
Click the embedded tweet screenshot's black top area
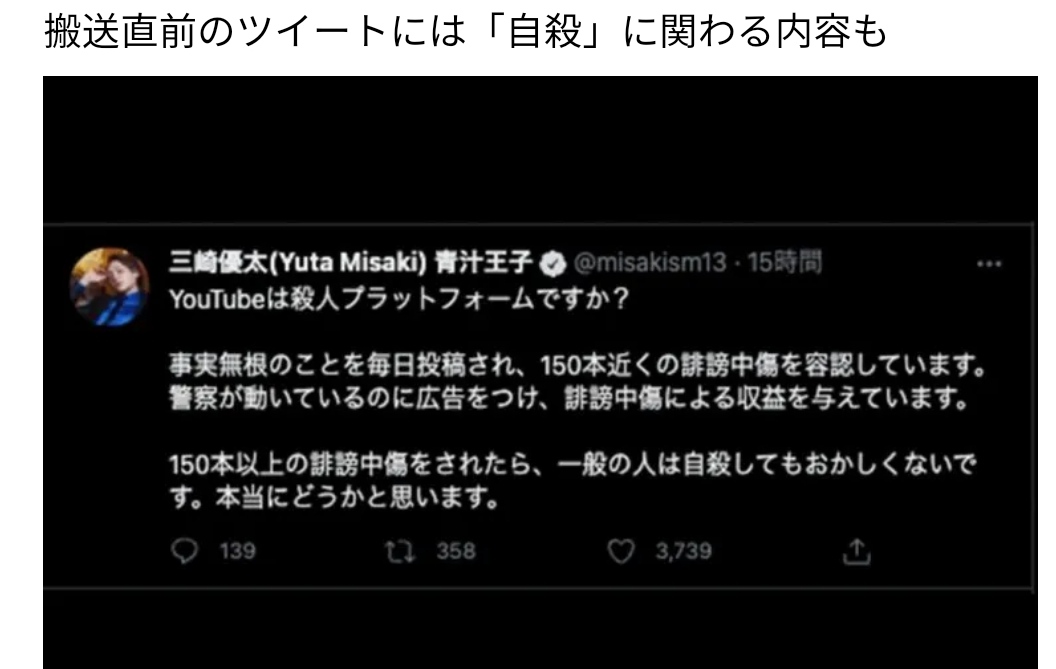(x=539, y=148)
